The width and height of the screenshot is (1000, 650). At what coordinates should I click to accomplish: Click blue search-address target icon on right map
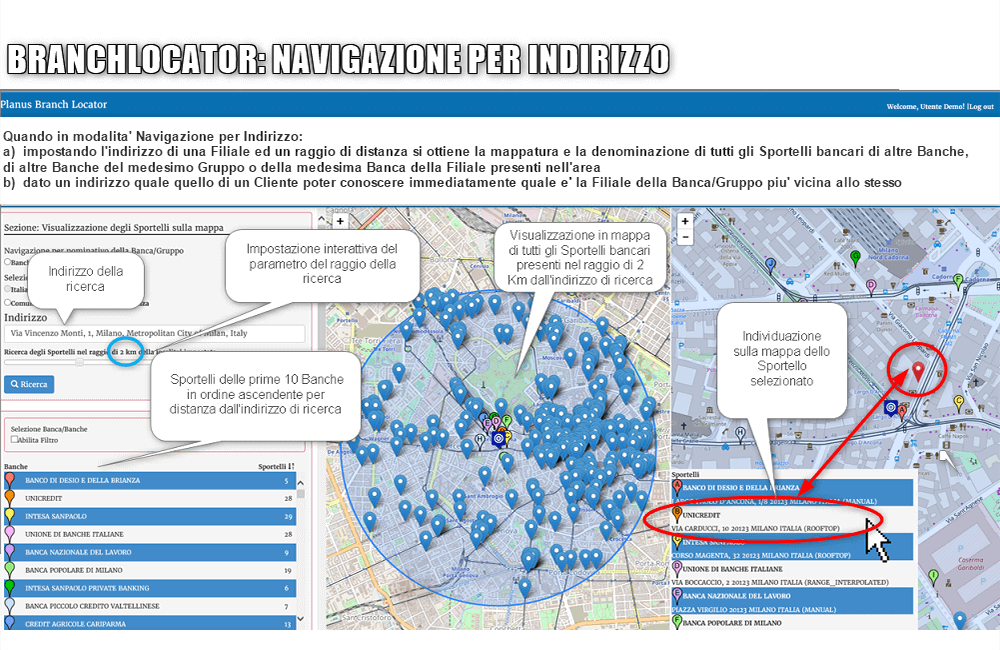[891, 408]
